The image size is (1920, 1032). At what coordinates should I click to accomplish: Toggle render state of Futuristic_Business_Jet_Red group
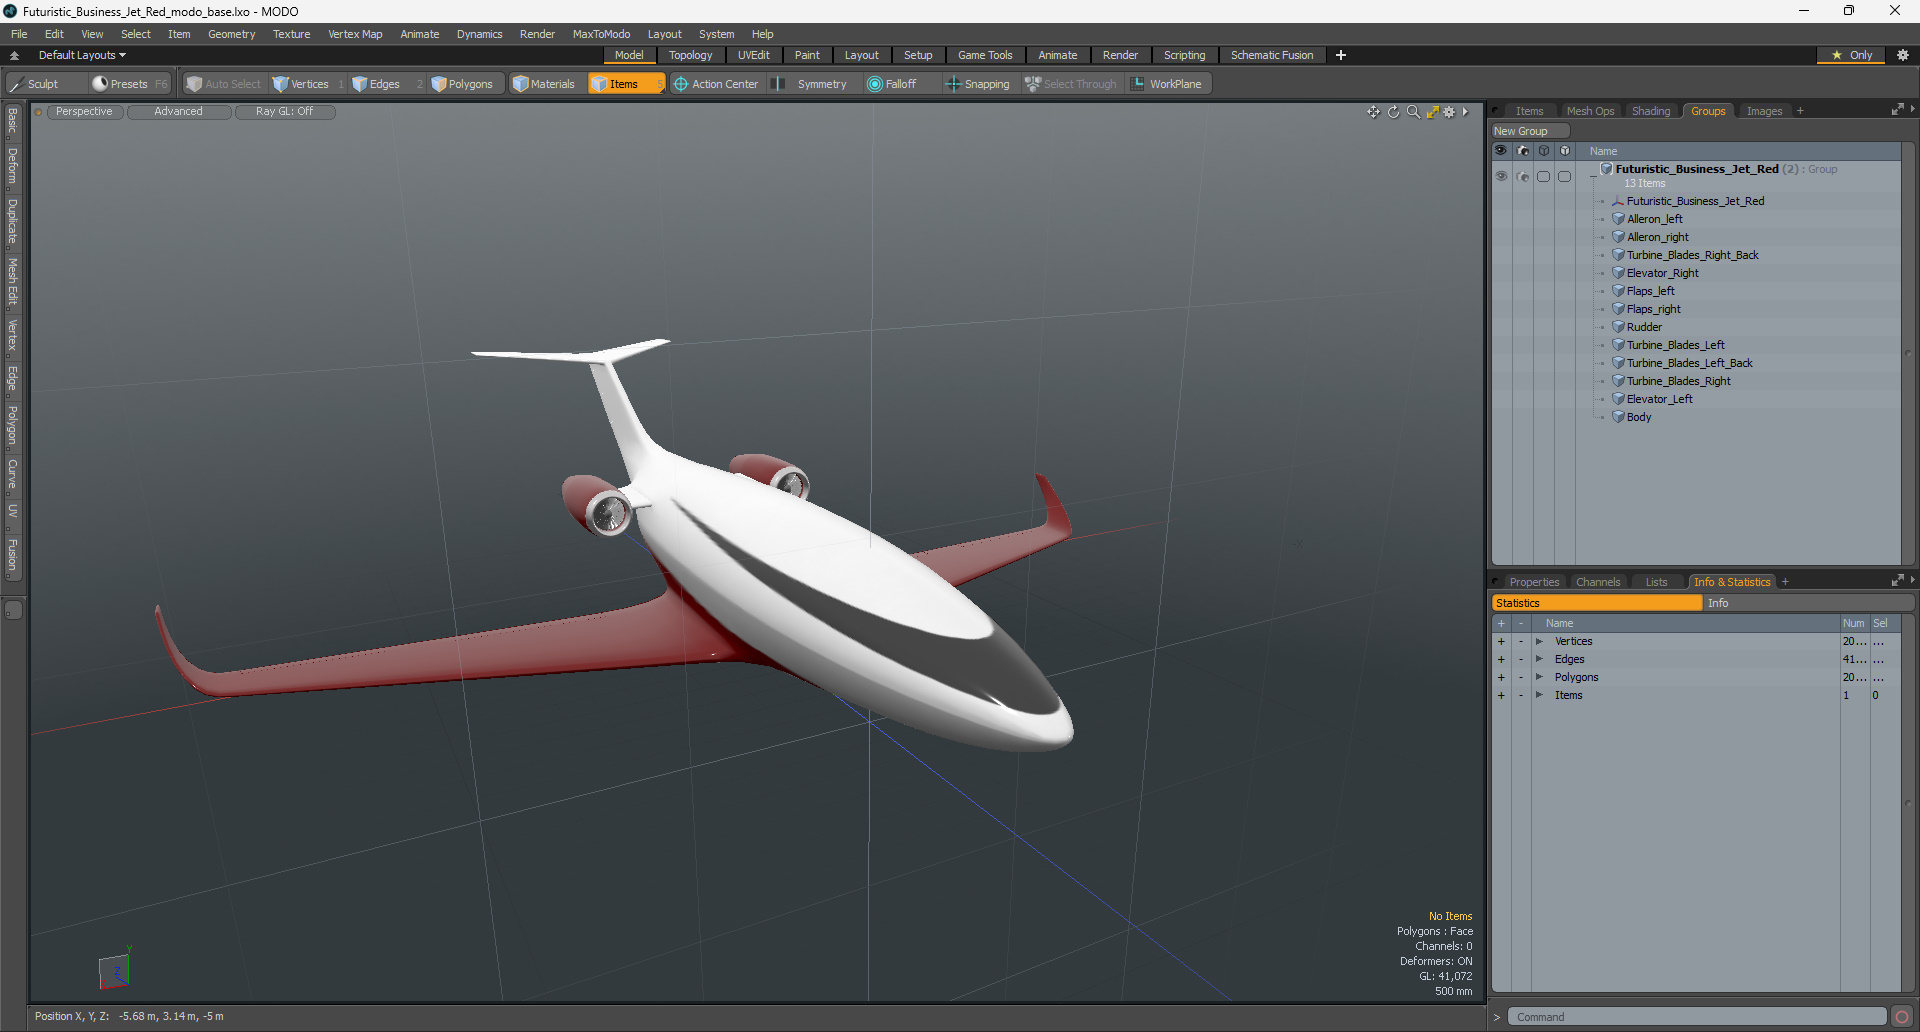point(1522,176)
